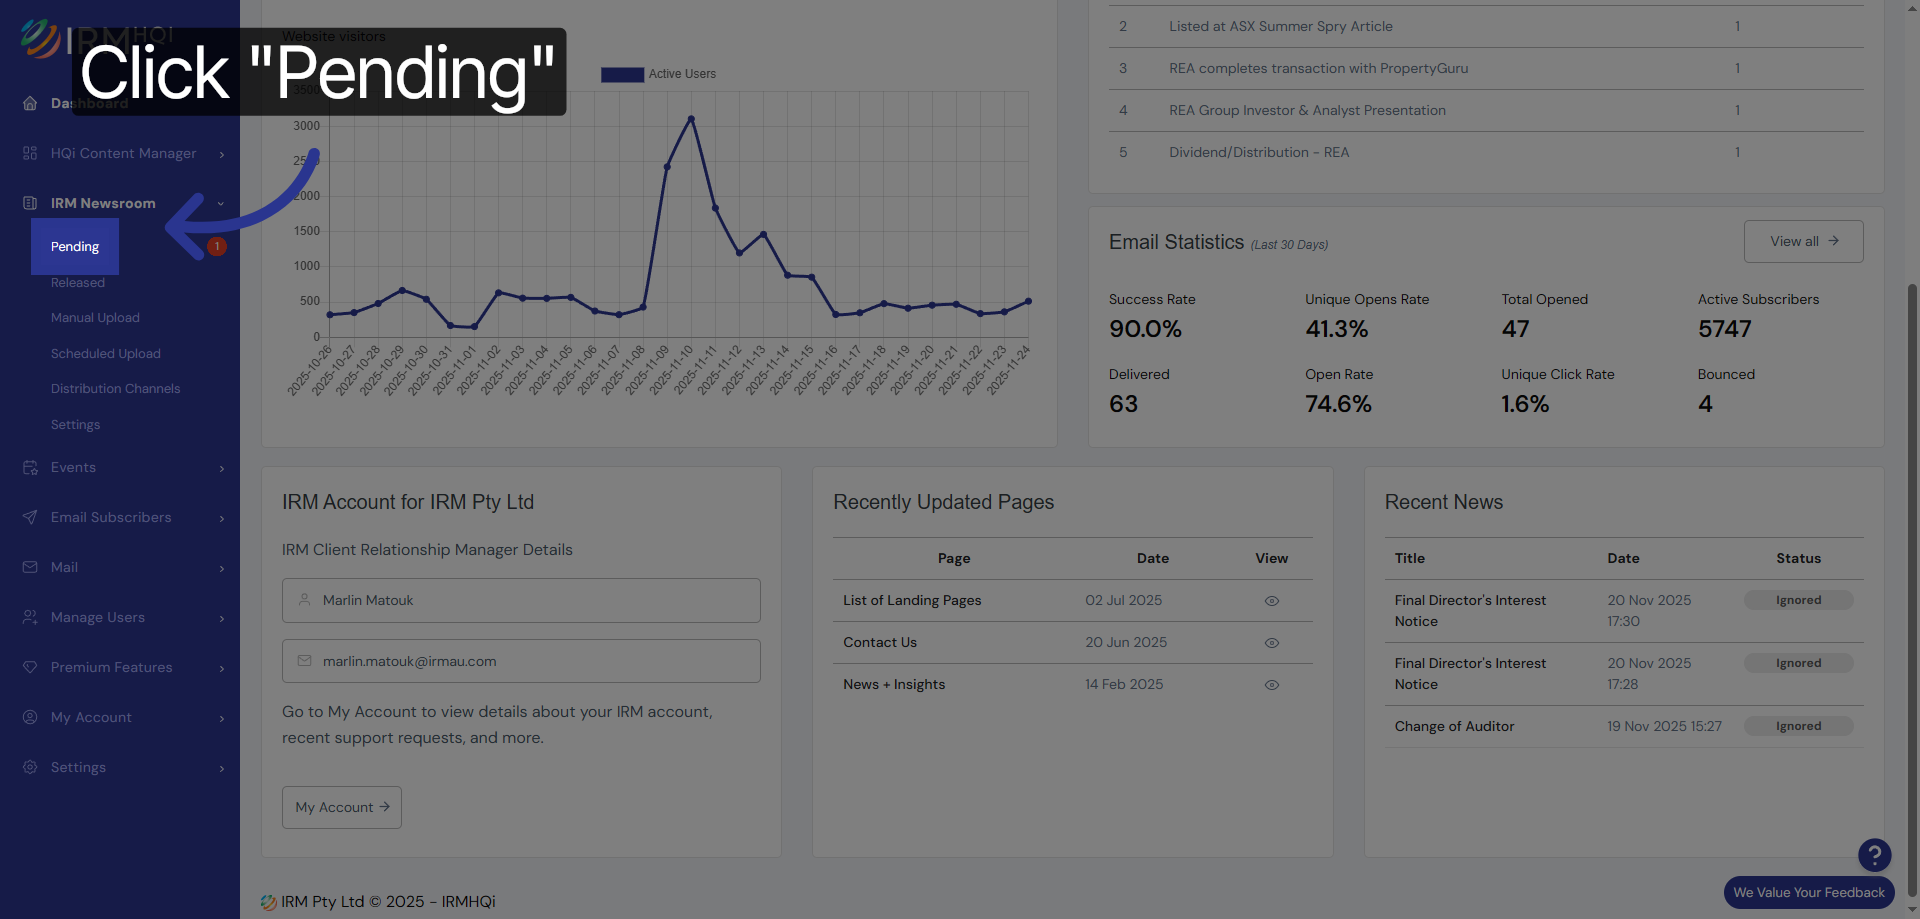Expand the Manage Users chevron

[222, 618]
